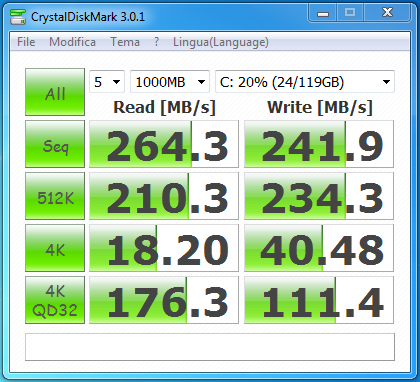
Task: Expand the C: drive selection dropdown
Action: (x=305, y=82)
